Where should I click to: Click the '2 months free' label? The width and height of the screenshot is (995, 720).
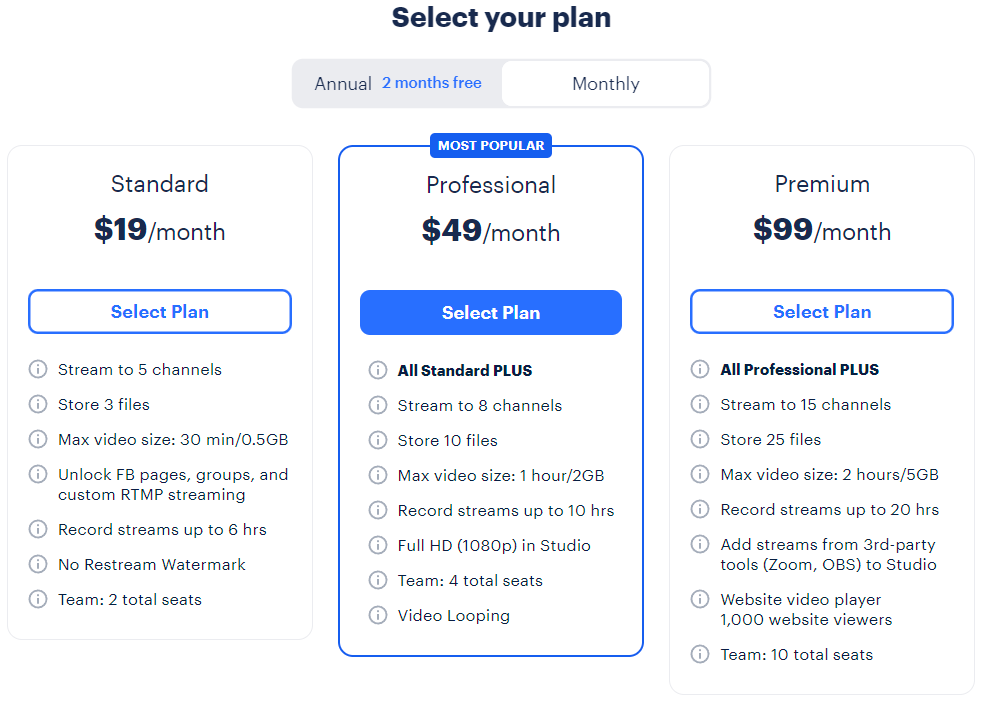pyautogui.click(x=432, y=83)
